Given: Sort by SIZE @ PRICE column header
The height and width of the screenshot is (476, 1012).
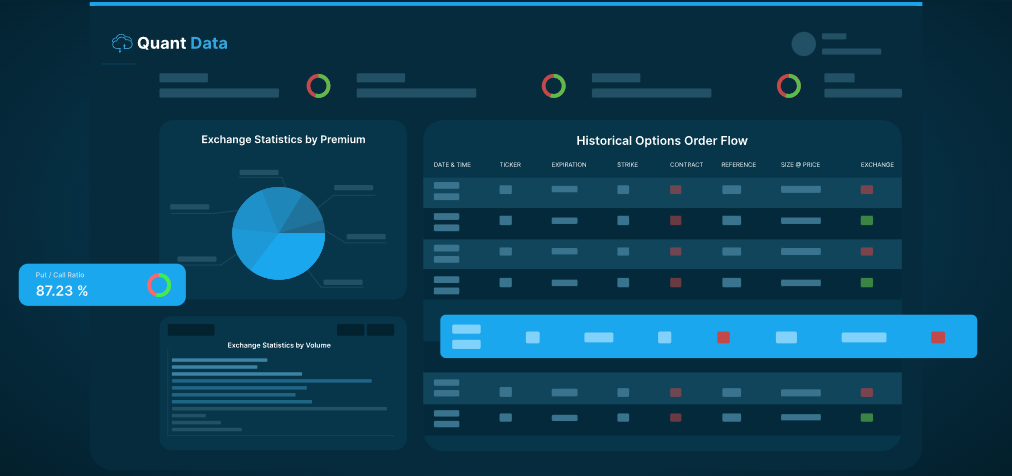Looking at the screenshot, I should click(x=800, y=165).
